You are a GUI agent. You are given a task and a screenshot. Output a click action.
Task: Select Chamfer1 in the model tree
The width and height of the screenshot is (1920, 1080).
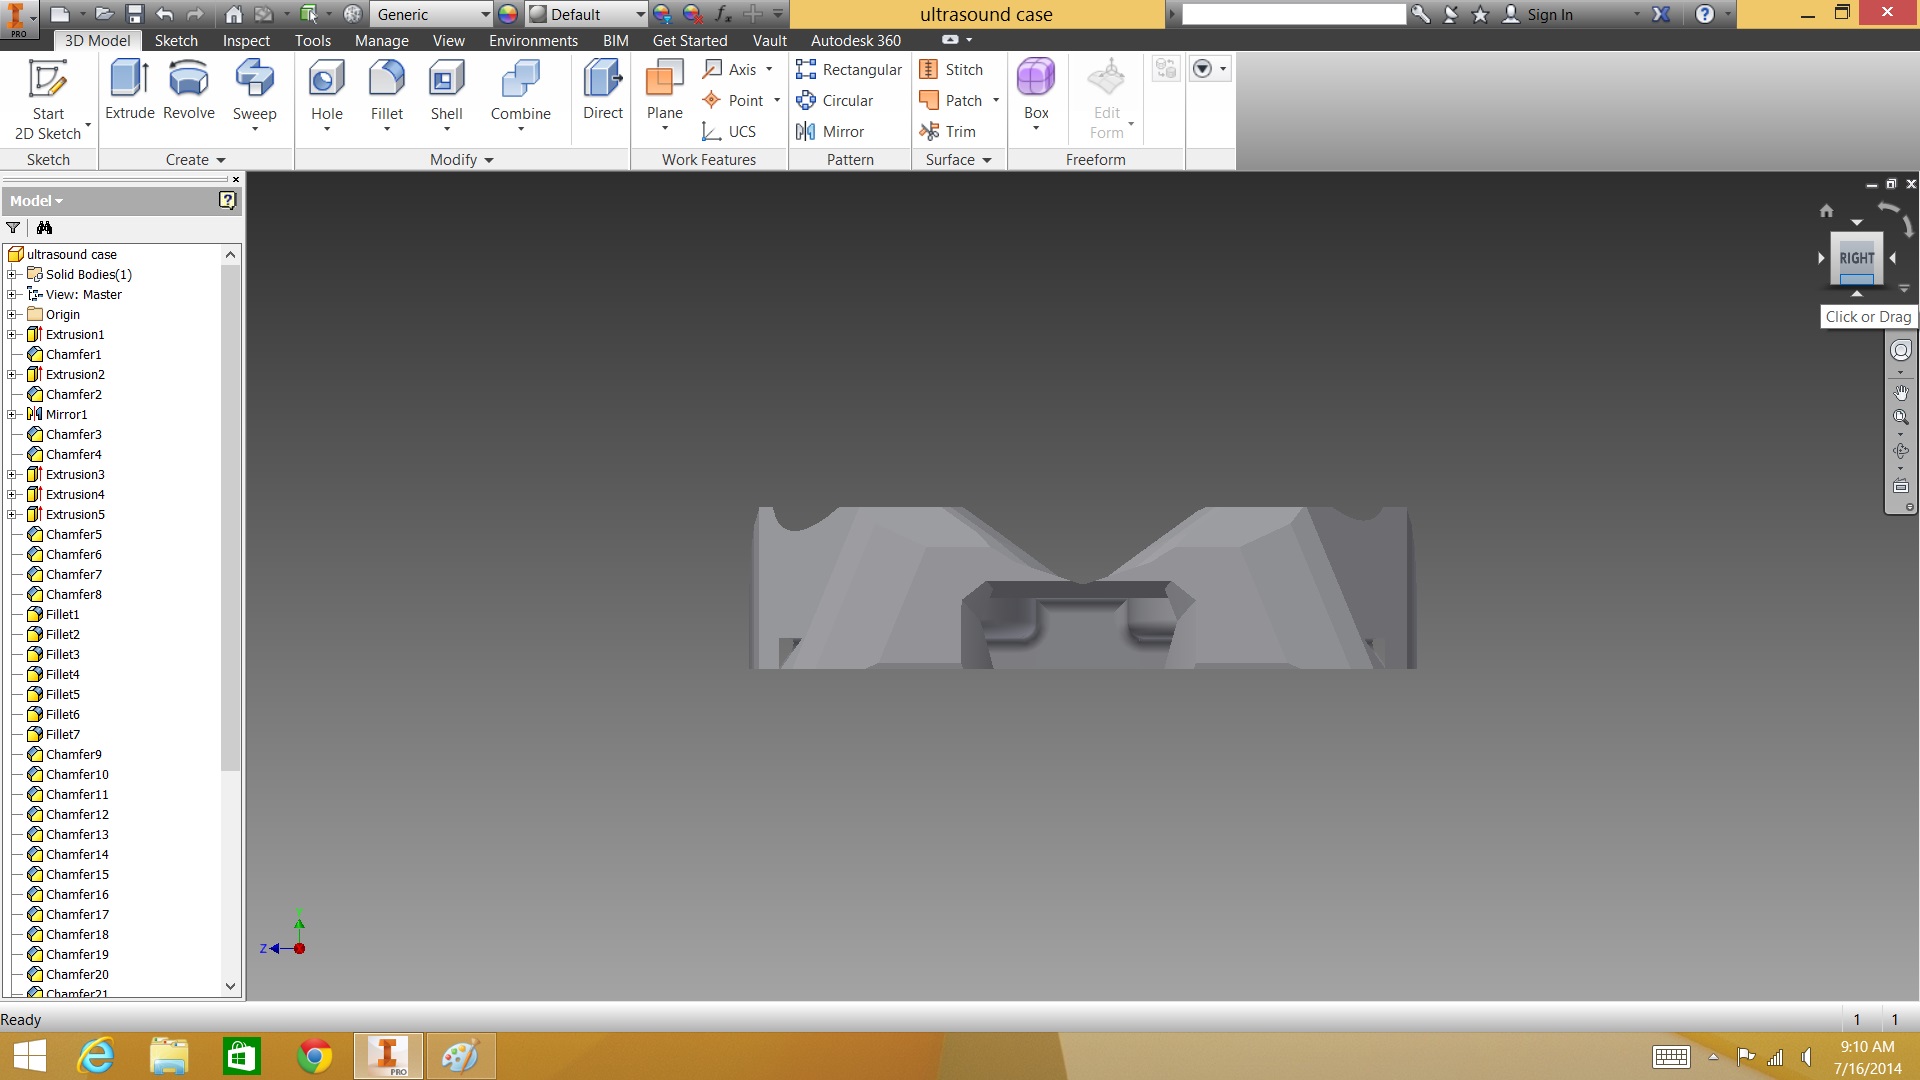tap(73, 354)
